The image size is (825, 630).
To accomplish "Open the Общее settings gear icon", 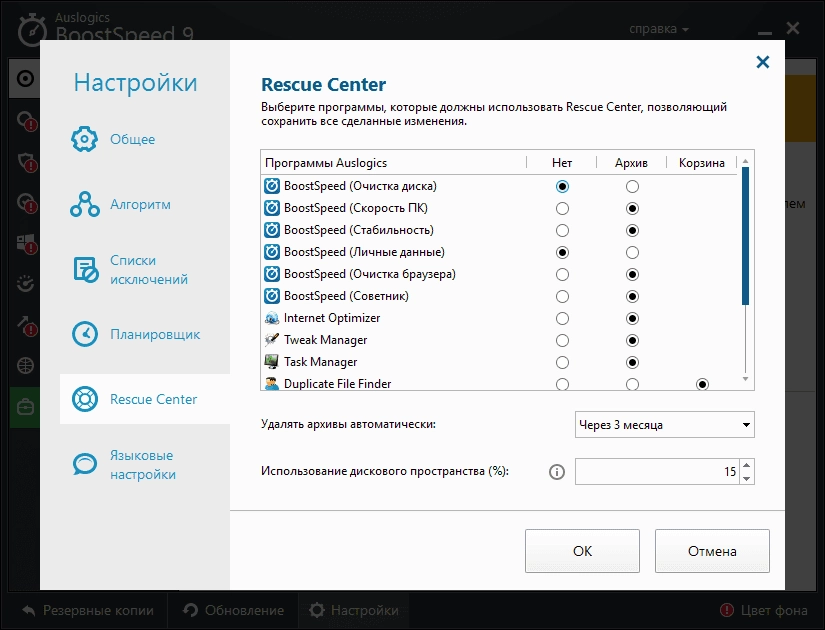I will point(84,139).
